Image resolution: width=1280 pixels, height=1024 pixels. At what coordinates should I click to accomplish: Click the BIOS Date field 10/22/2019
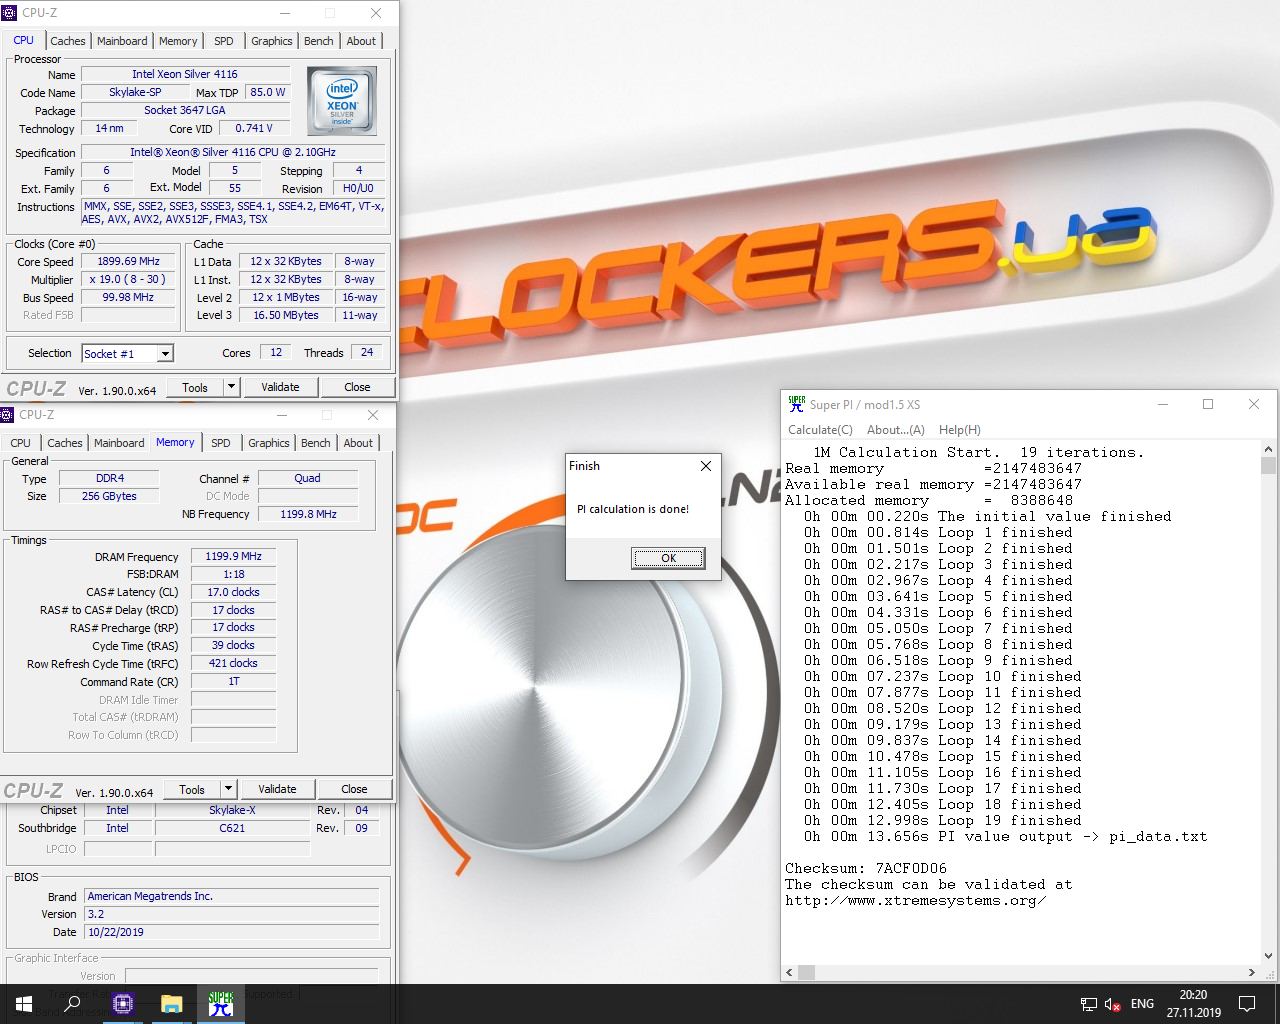(232, 932)
